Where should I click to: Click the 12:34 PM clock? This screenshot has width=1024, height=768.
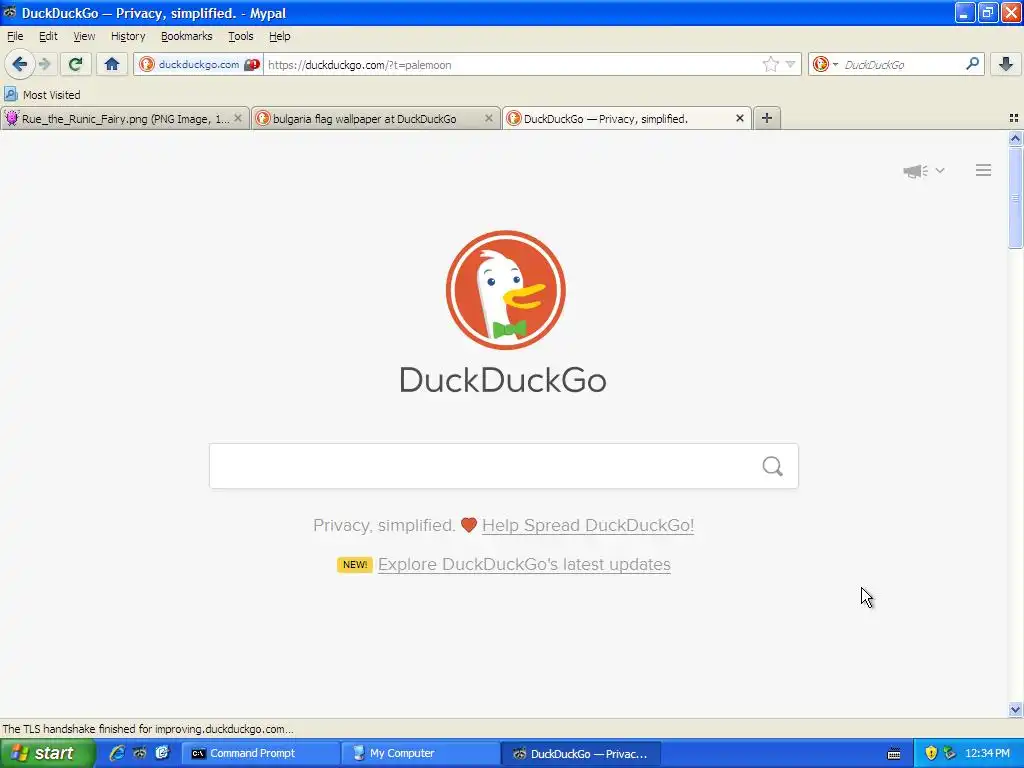tap(987, 753)
